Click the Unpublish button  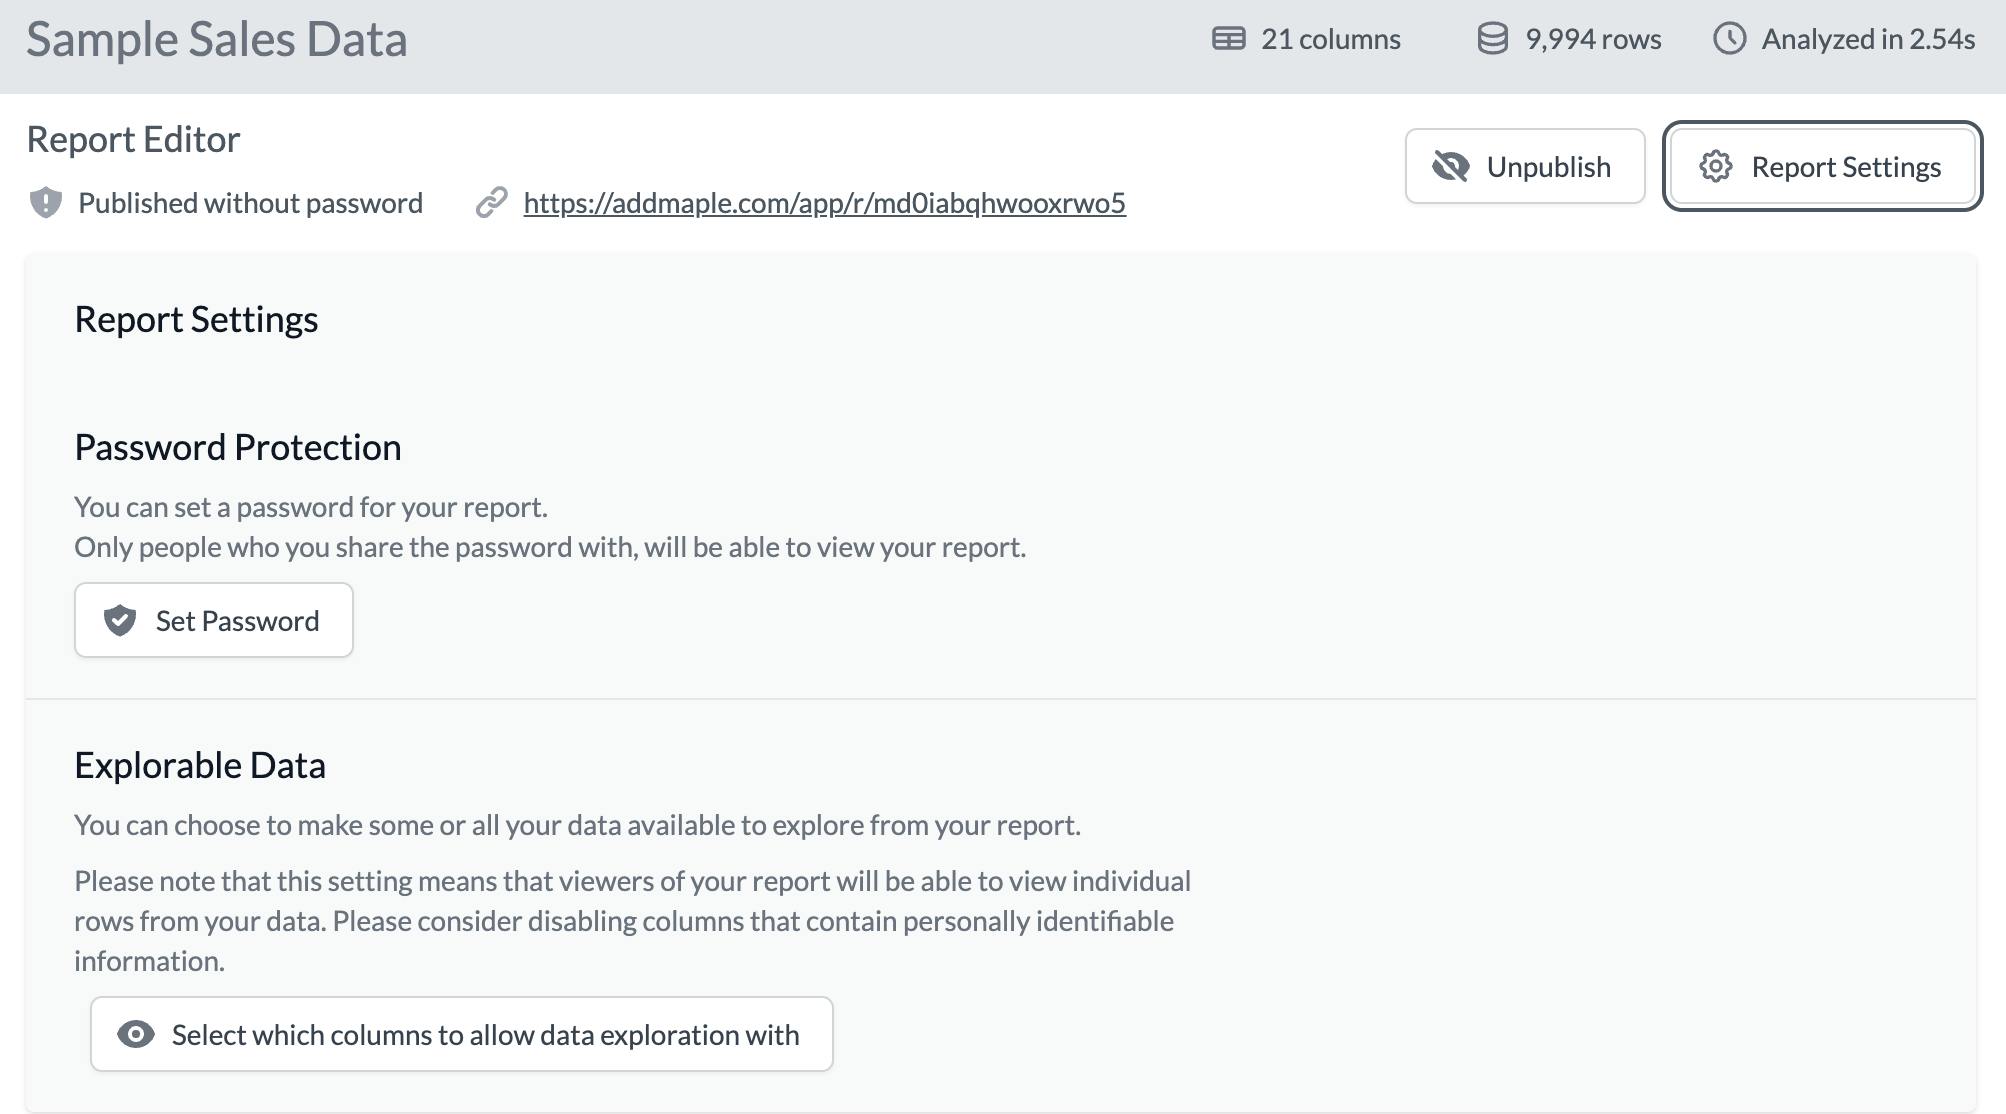click(x=1525, y=166)
